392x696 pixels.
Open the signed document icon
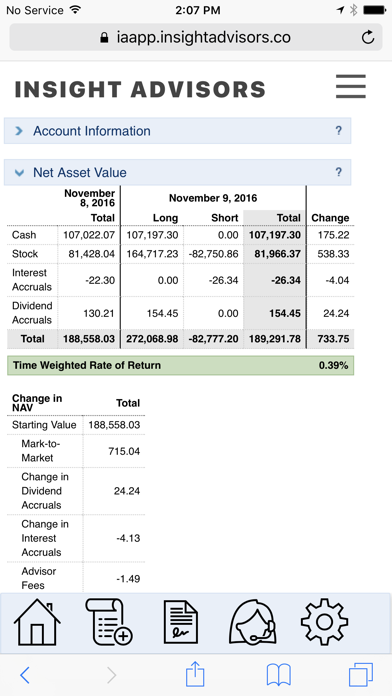181,622
